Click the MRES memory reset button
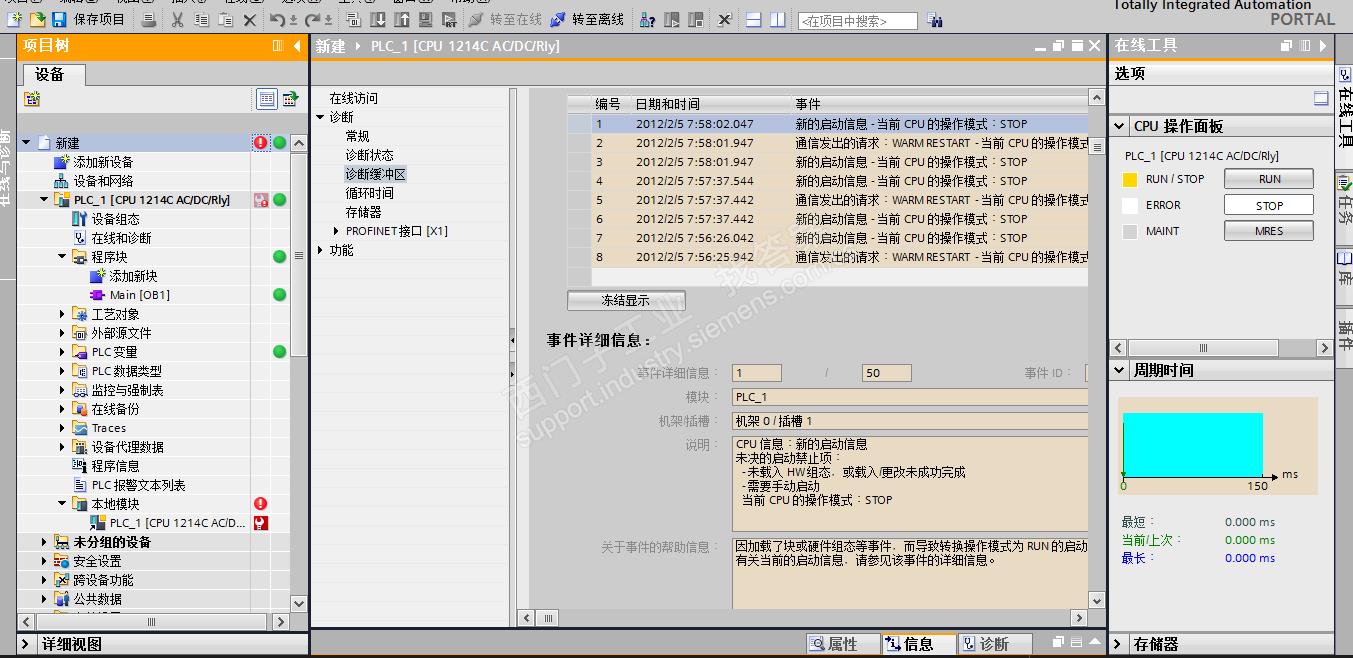1353x658 pixels. click(x=1269, y=231)
